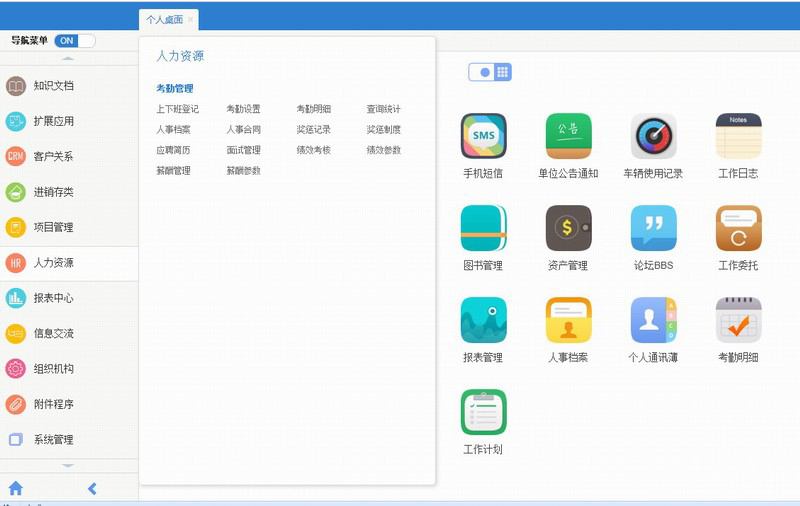Open the 论坛BBS quote bubble icon

tap(653, 228)
